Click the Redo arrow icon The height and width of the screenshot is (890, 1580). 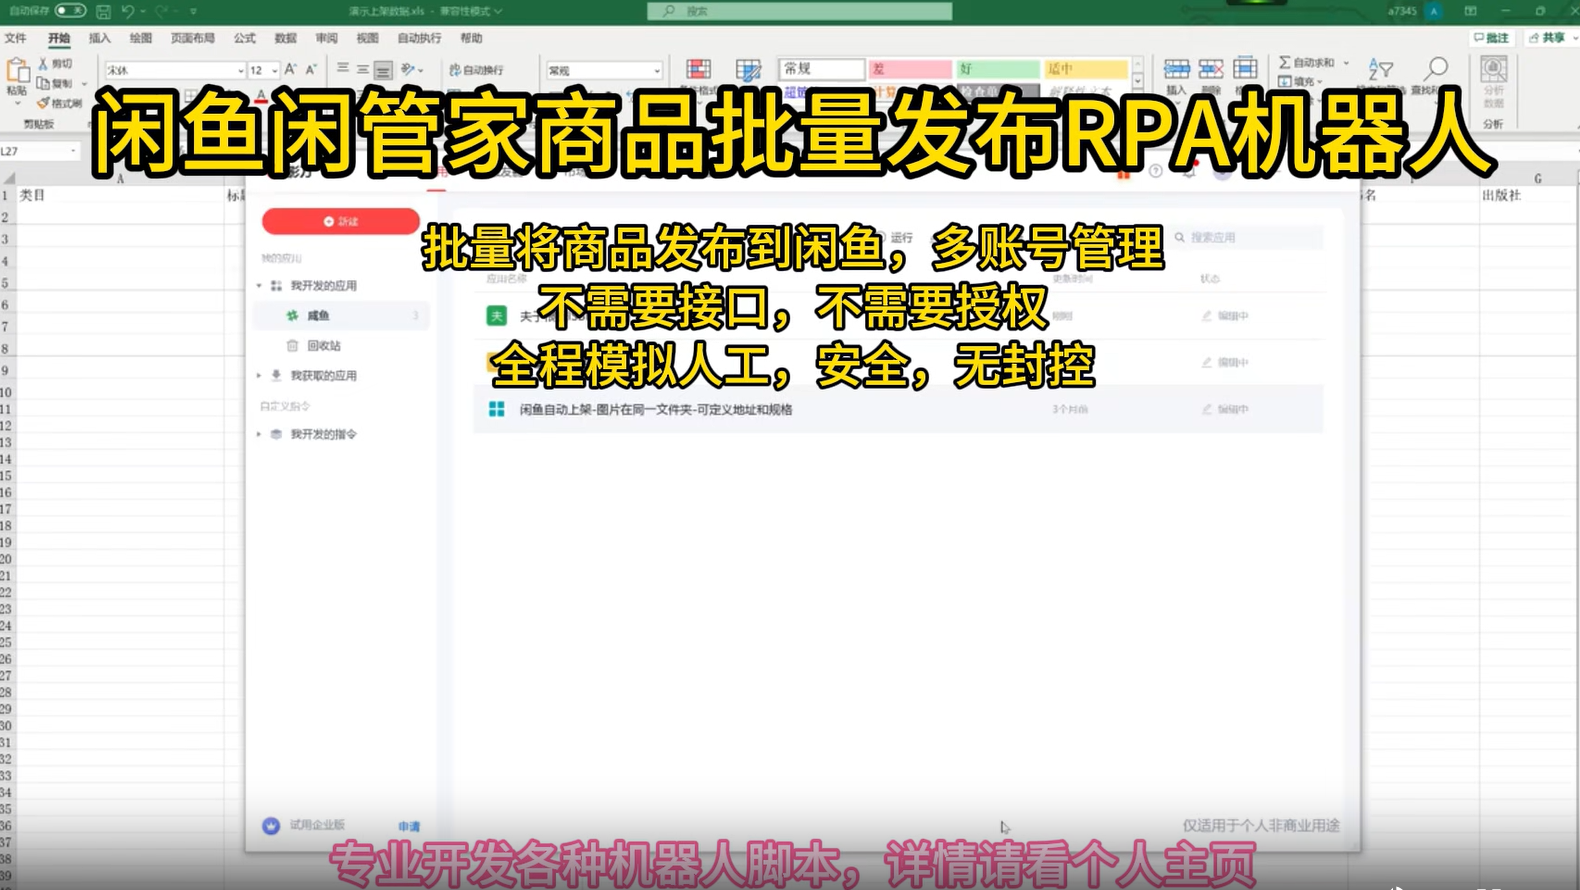click(161, 11)
